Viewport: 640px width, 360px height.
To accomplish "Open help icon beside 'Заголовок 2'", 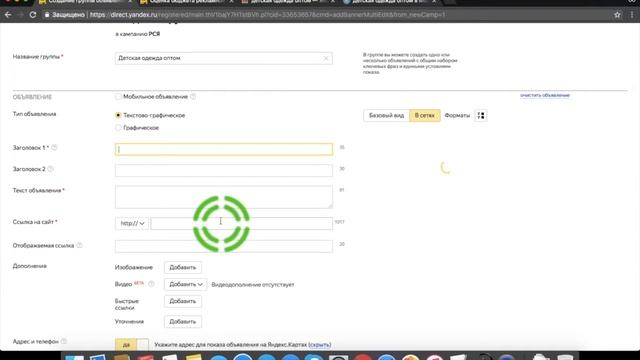I will [x=51, y=169].
